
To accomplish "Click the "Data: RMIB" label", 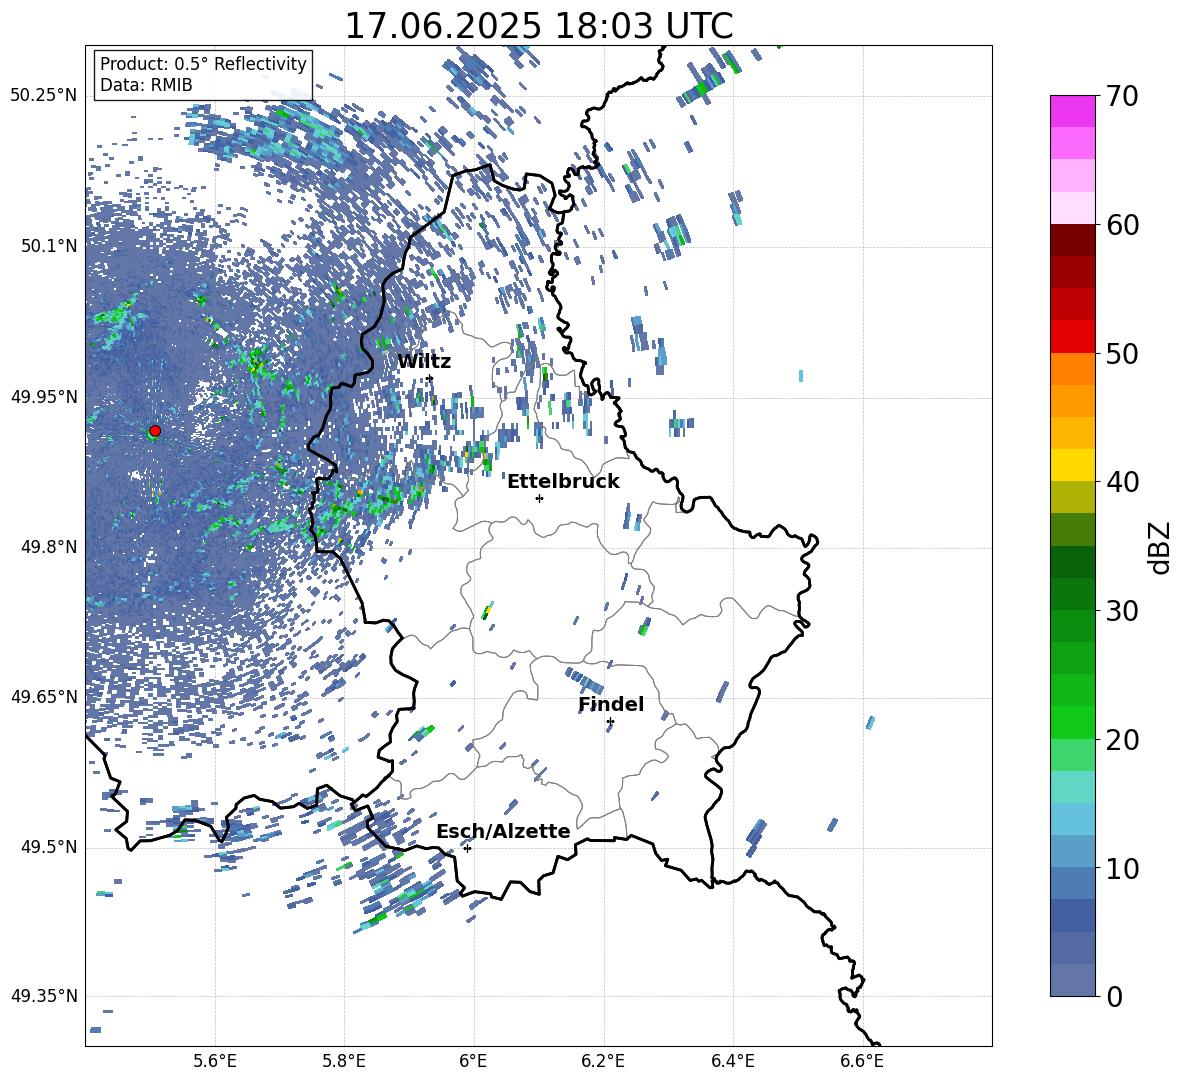I will (146, 85).
